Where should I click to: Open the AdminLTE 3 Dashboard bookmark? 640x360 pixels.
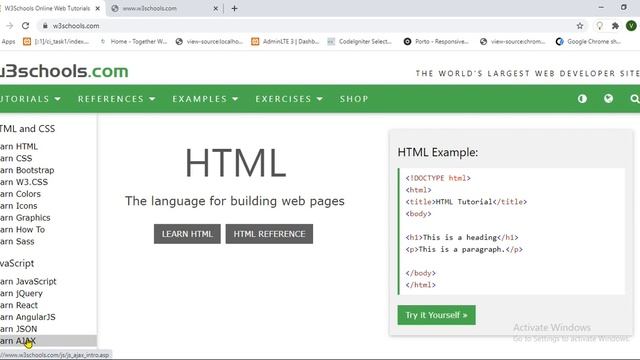click(285, 42)
